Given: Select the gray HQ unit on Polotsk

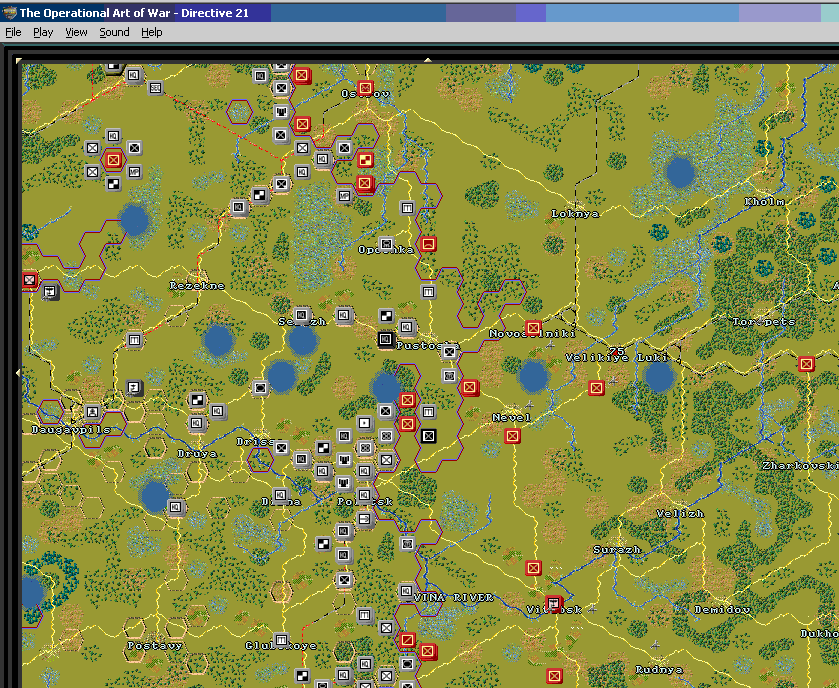Looking at the screenshot, I should 364,495.
